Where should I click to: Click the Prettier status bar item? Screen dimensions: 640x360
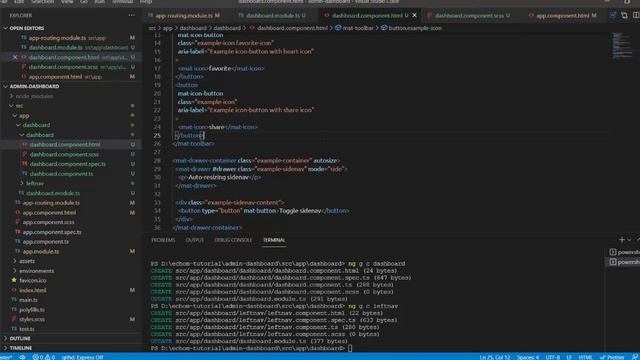[612, 357]
